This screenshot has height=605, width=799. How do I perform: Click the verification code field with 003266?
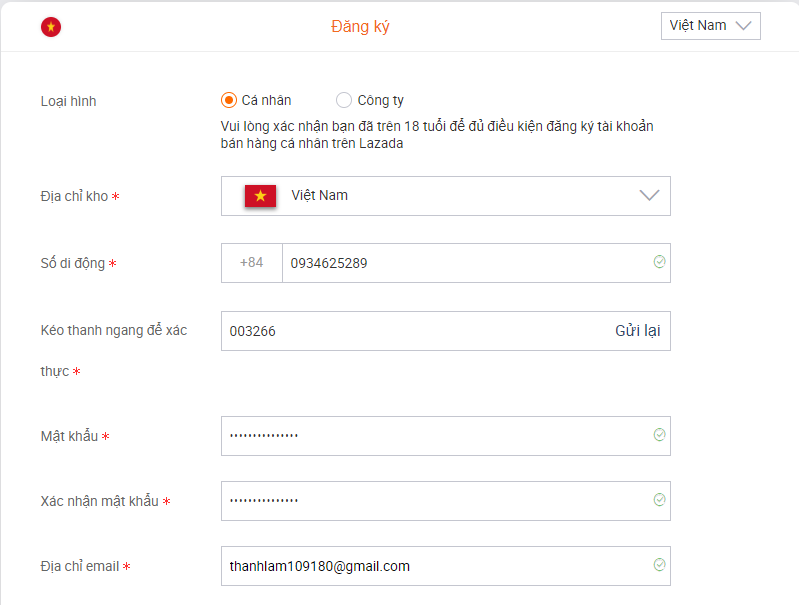410,331
